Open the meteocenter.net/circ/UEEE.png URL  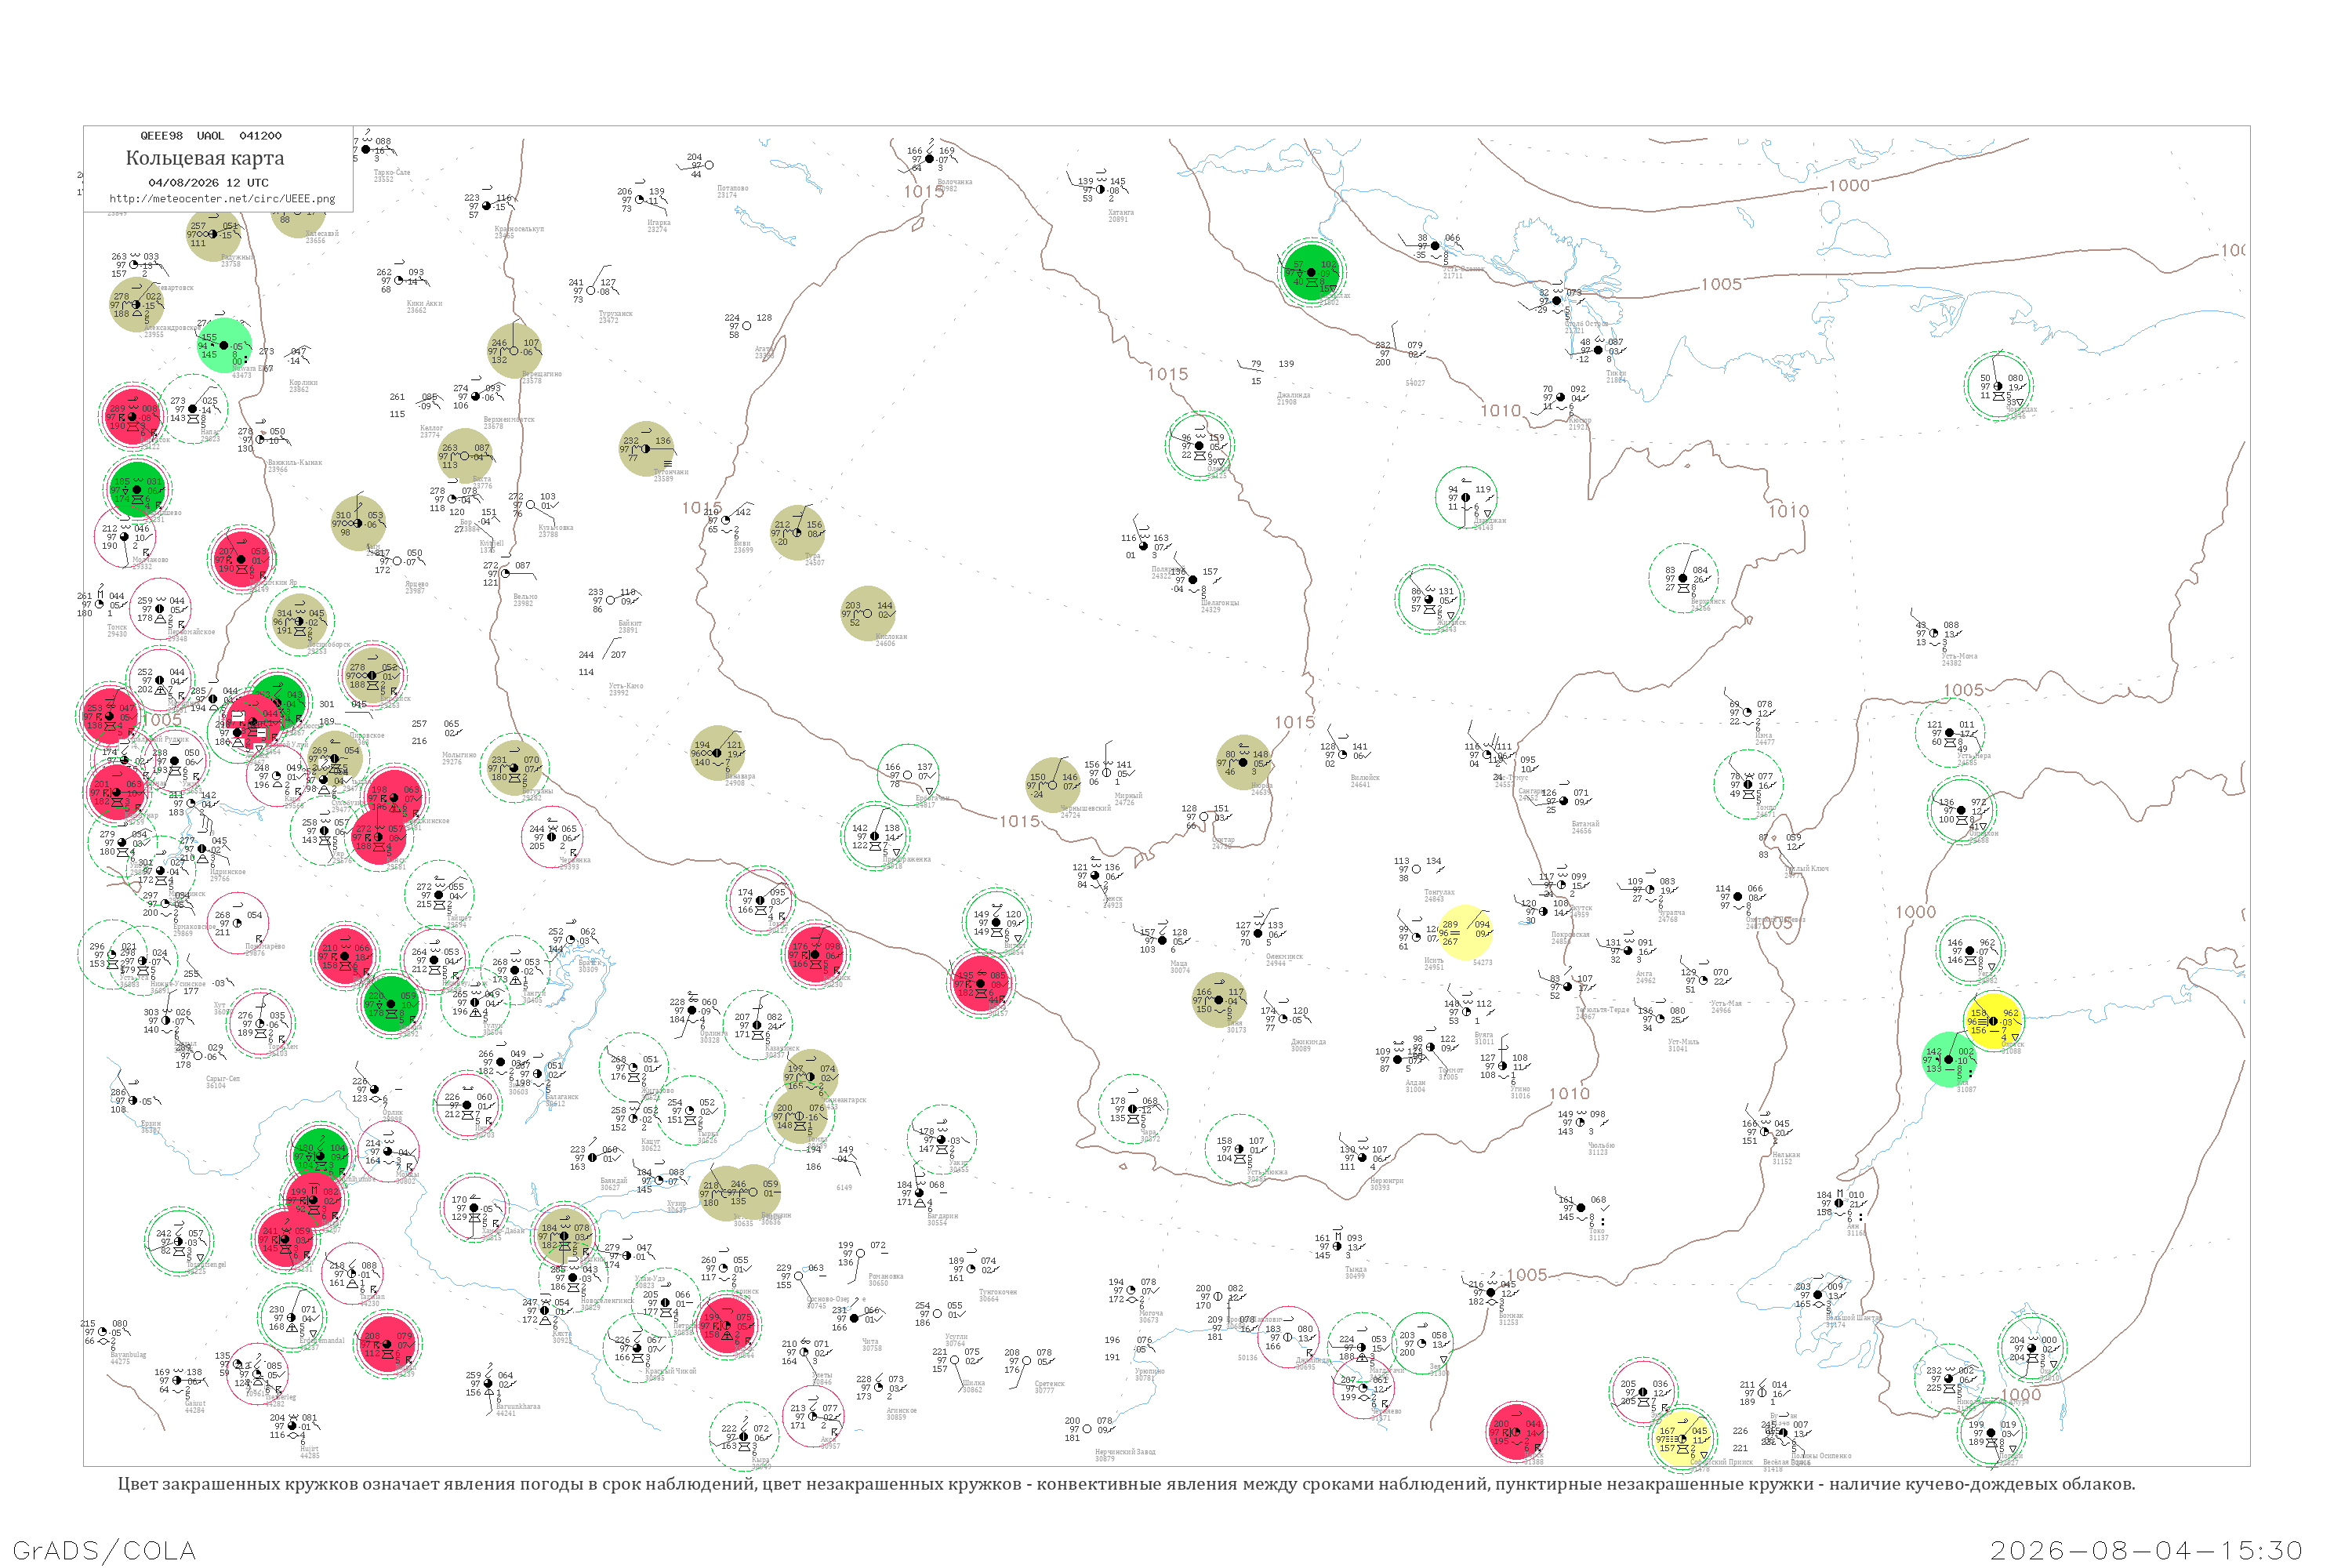coord(222,199)
